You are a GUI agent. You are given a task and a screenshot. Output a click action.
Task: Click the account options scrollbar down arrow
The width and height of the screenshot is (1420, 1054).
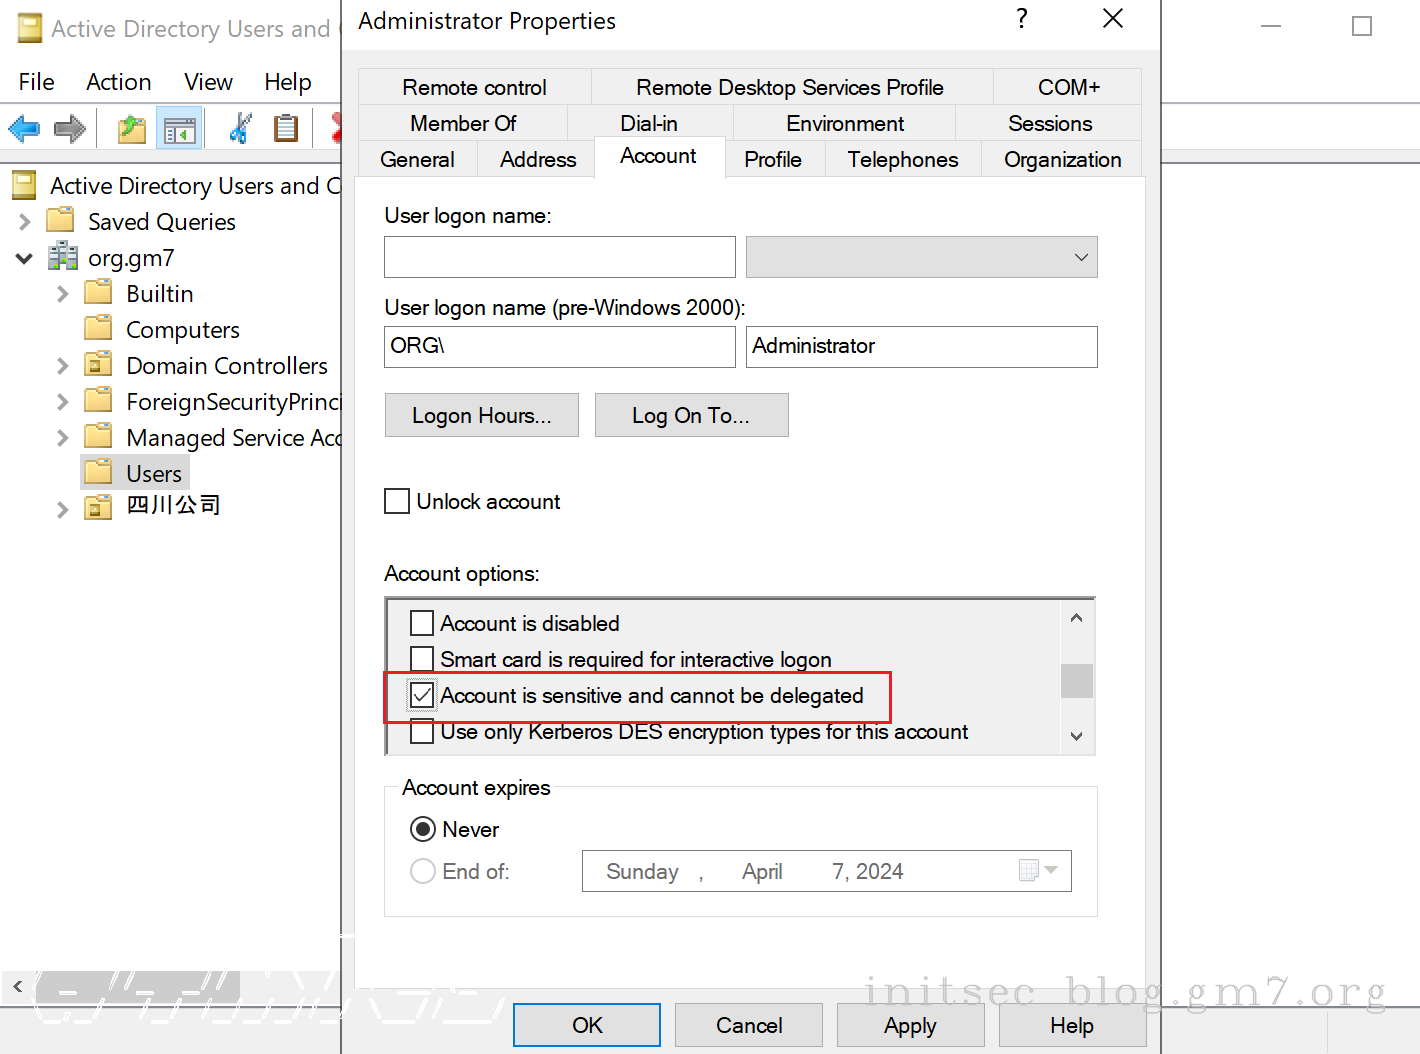1076,736
